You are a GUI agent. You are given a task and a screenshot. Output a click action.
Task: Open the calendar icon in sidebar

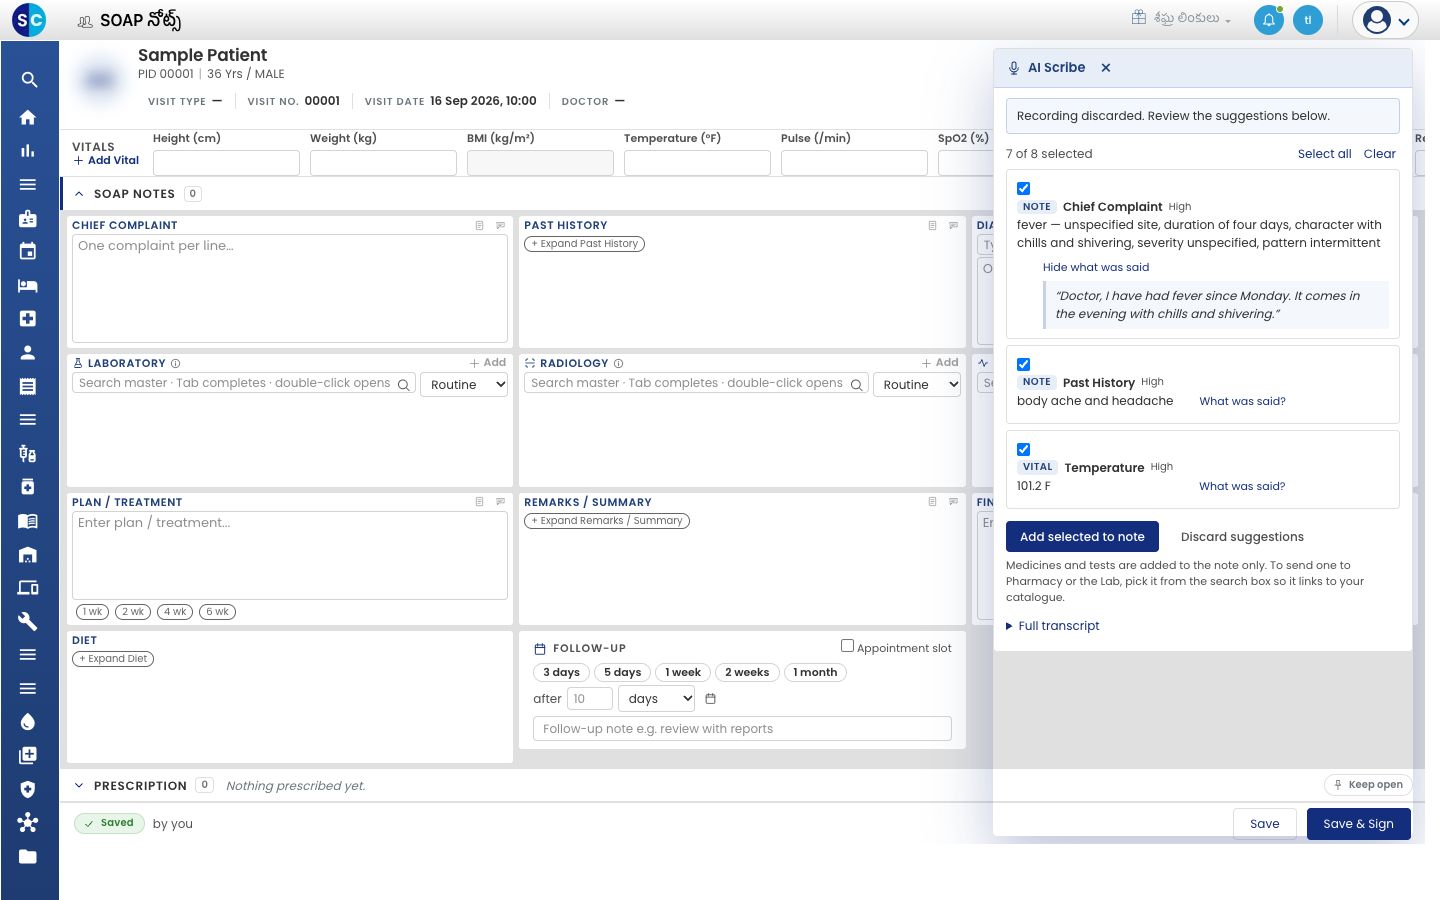28,252
